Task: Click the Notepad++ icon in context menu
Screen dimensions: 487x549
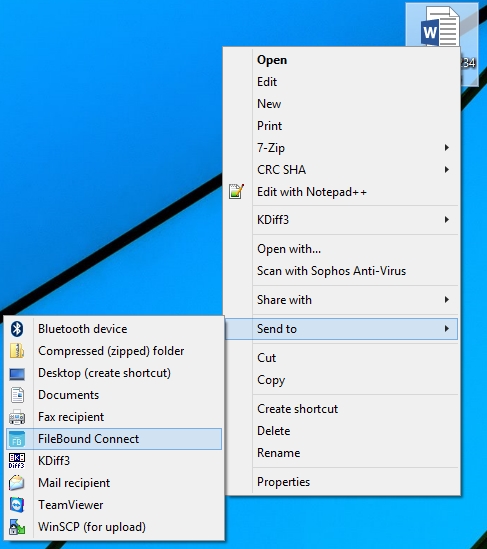Action: click(236, 192)
